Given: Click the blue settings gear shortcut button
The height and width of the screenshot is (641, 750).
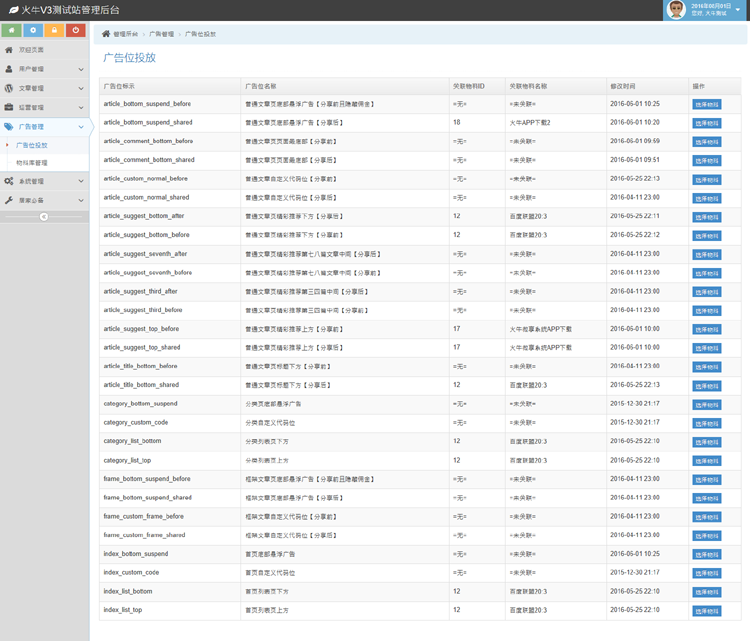Looking at the screenshot, I should 33,31.
